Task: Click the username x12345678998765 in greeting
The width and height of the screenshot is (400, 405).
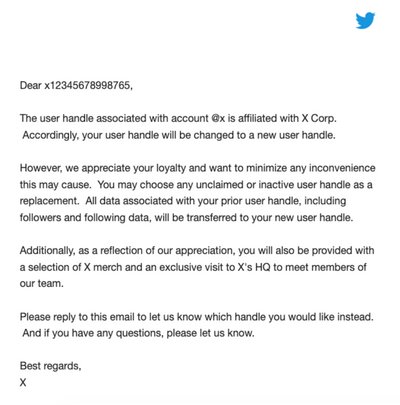Action: pyautogui.click(x=89, y=85)
